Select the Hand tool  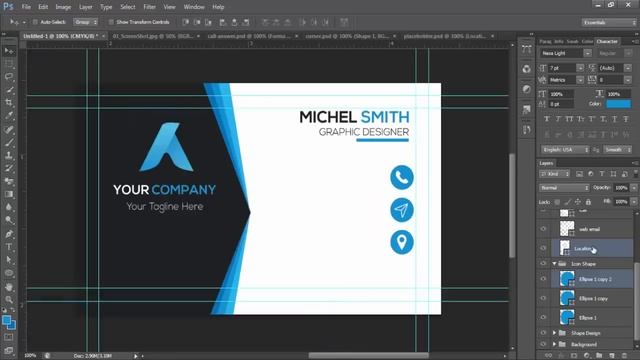pyautogui.click(x=9, y=287)
